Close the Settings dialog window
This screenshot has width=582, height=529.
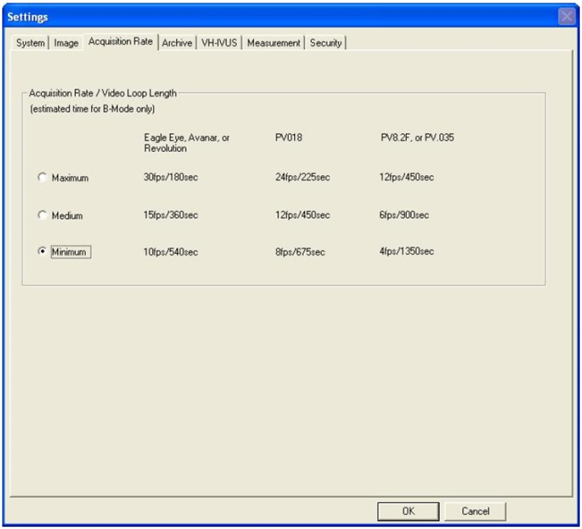pyautogui.click(x=566, y=17)
